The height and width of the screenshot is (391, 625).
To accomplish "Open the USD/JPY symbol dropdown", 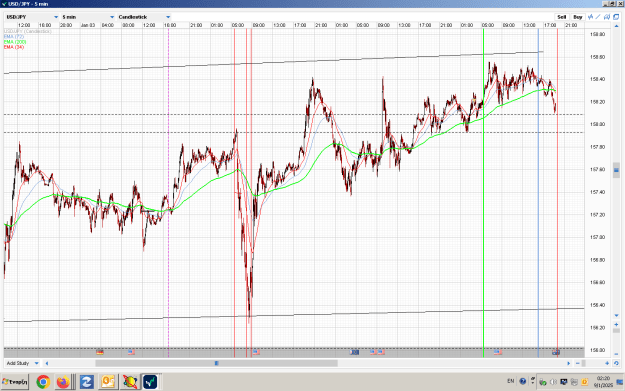I will [32, 17].
